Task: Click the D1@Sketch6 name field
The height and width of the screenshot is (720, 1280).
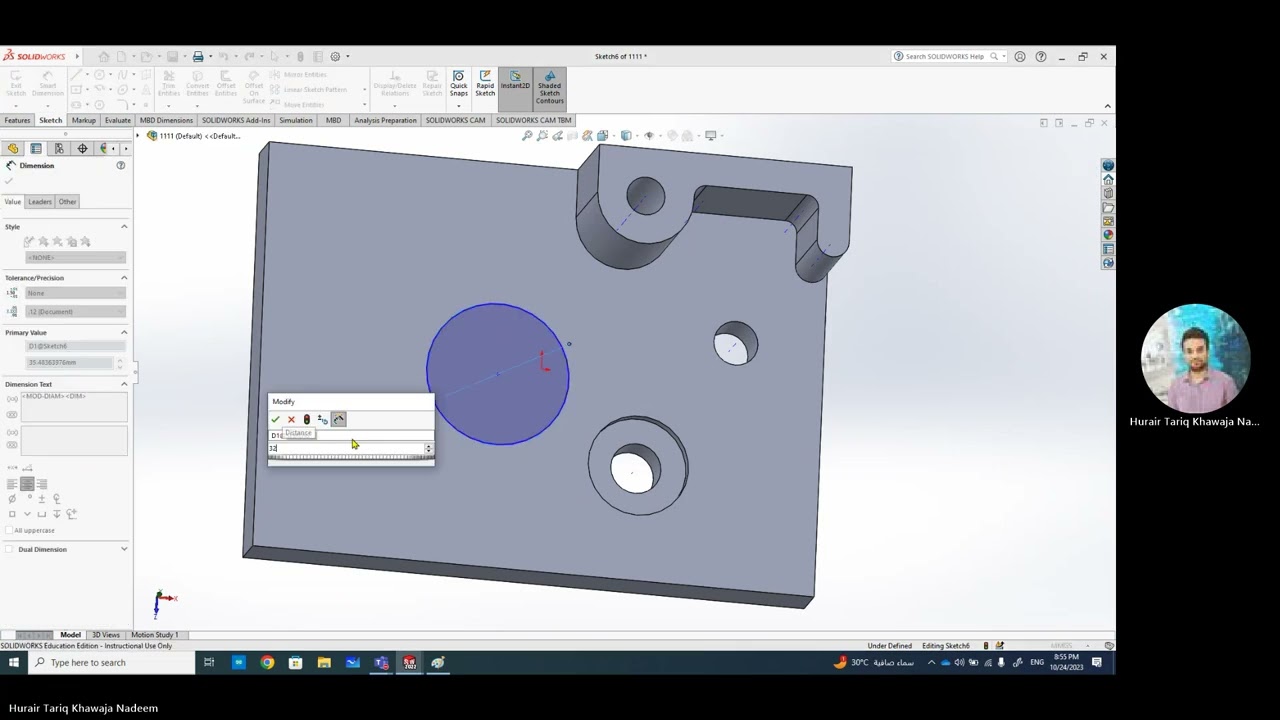Action: click(x=76, y=346)
